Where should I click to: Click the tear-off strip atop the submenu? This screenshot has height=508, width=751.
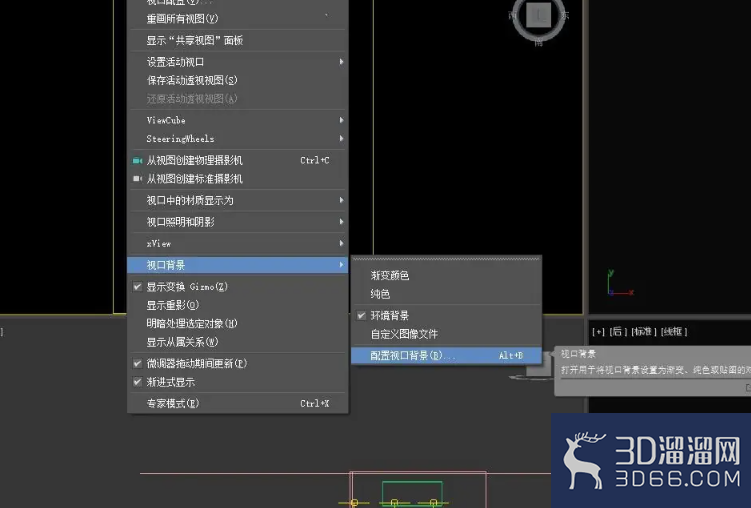tap(446, 259)
